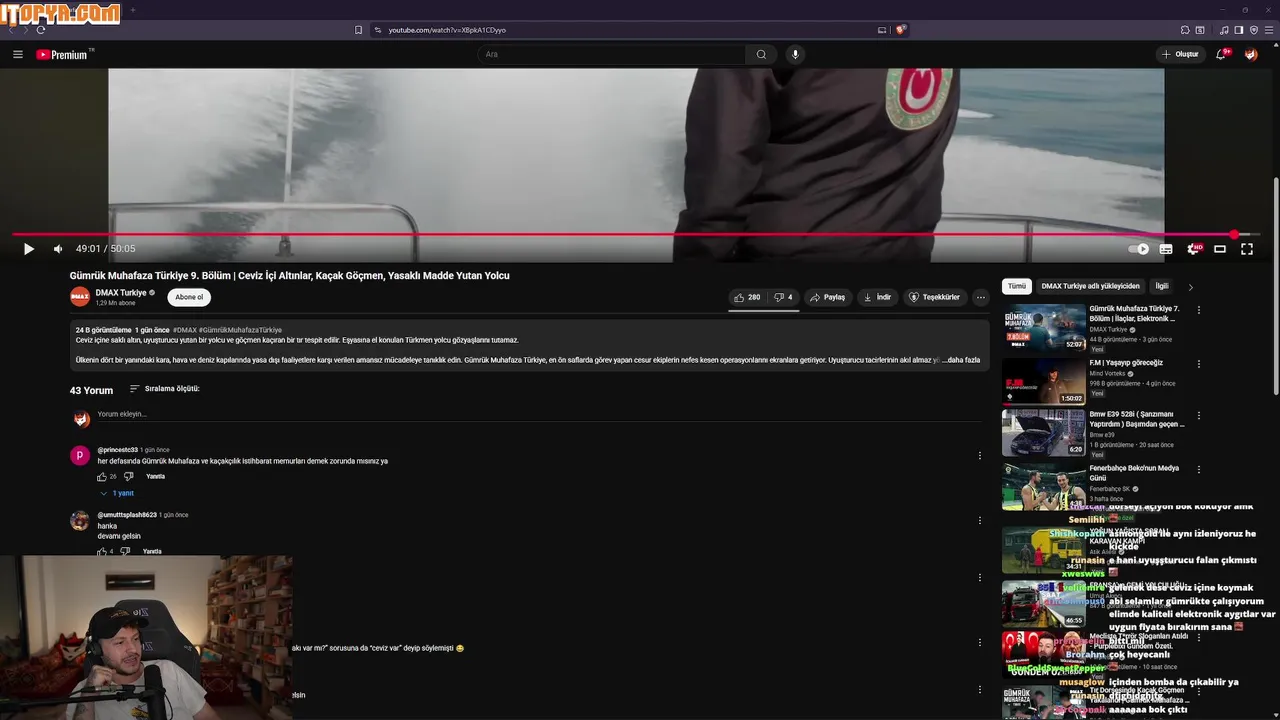Dislike the video showing 4 dislikes
Screen dimensions: 1280x720
[783, 297]
